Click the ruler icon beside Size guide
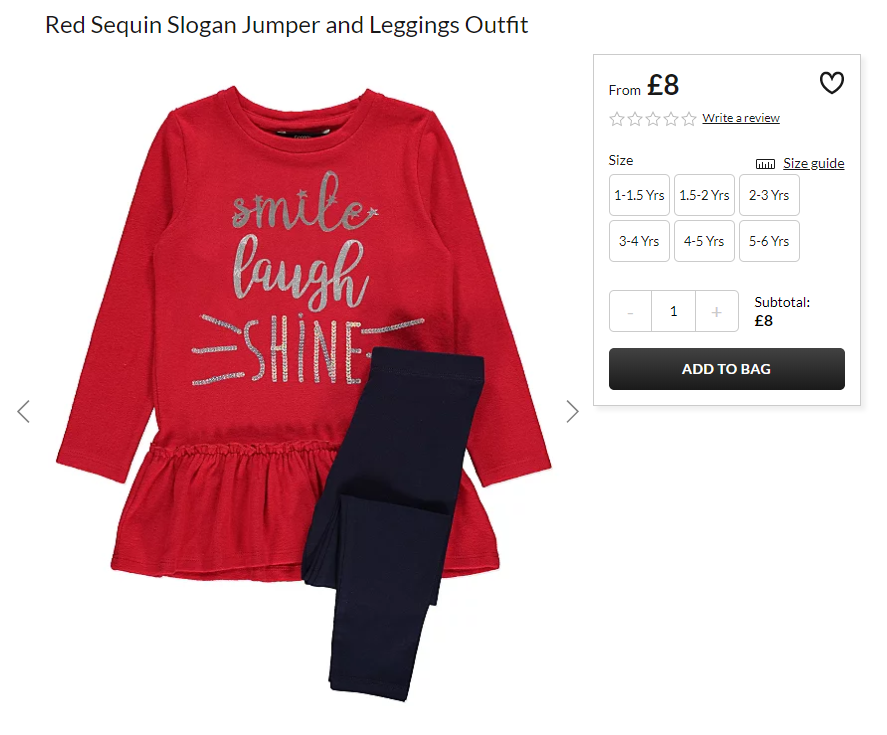887x735 pixels. point(765,164)
